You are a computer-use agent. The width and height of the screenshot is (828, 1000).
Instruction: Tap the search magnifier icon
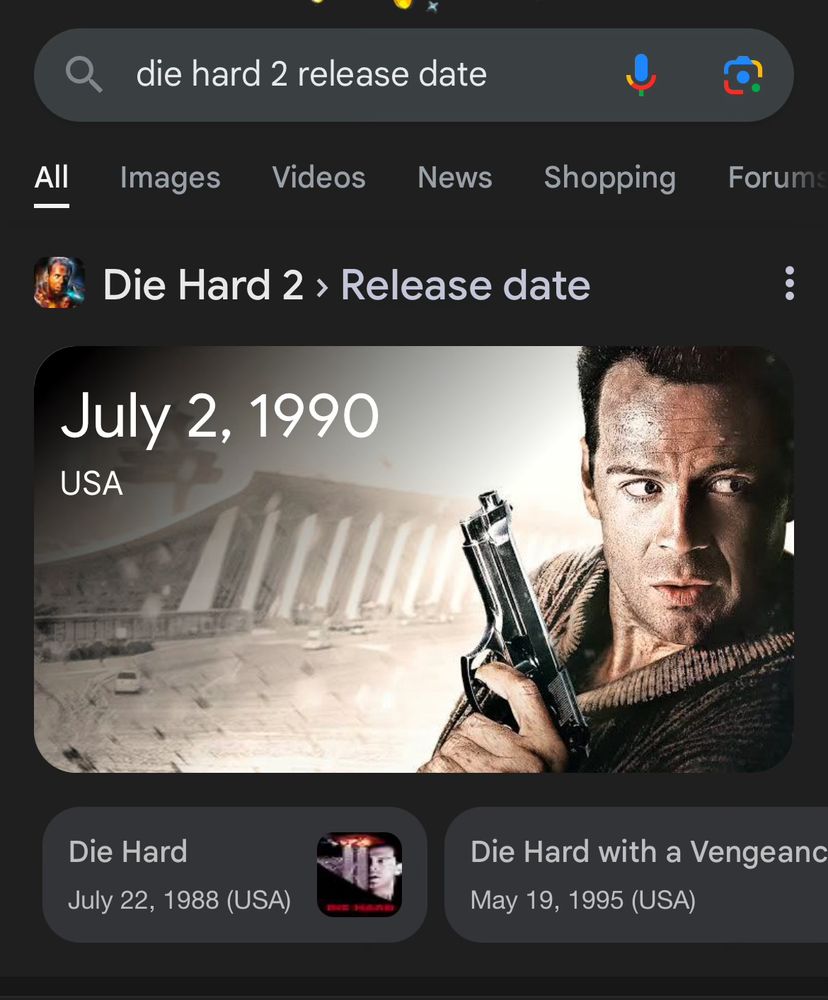tap(84, 74)
